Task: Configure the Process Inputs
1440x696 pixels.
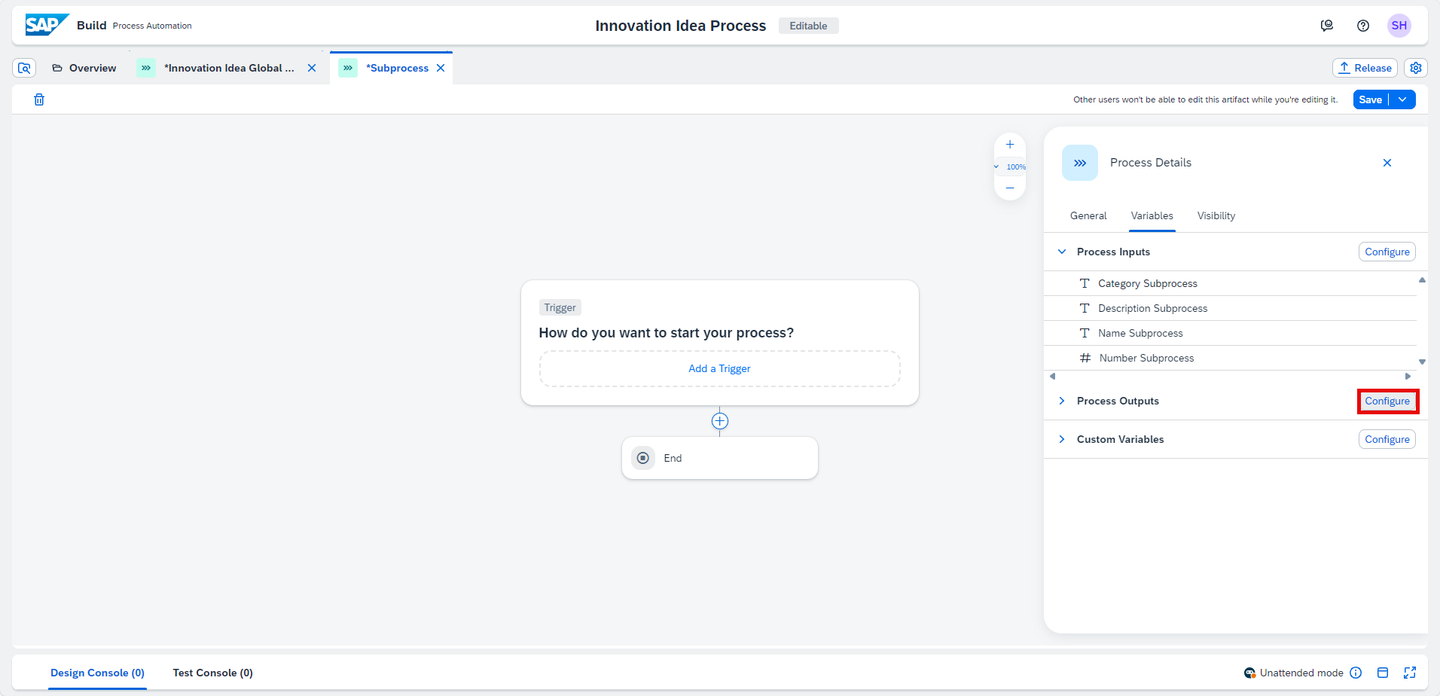Action: 1387,252
